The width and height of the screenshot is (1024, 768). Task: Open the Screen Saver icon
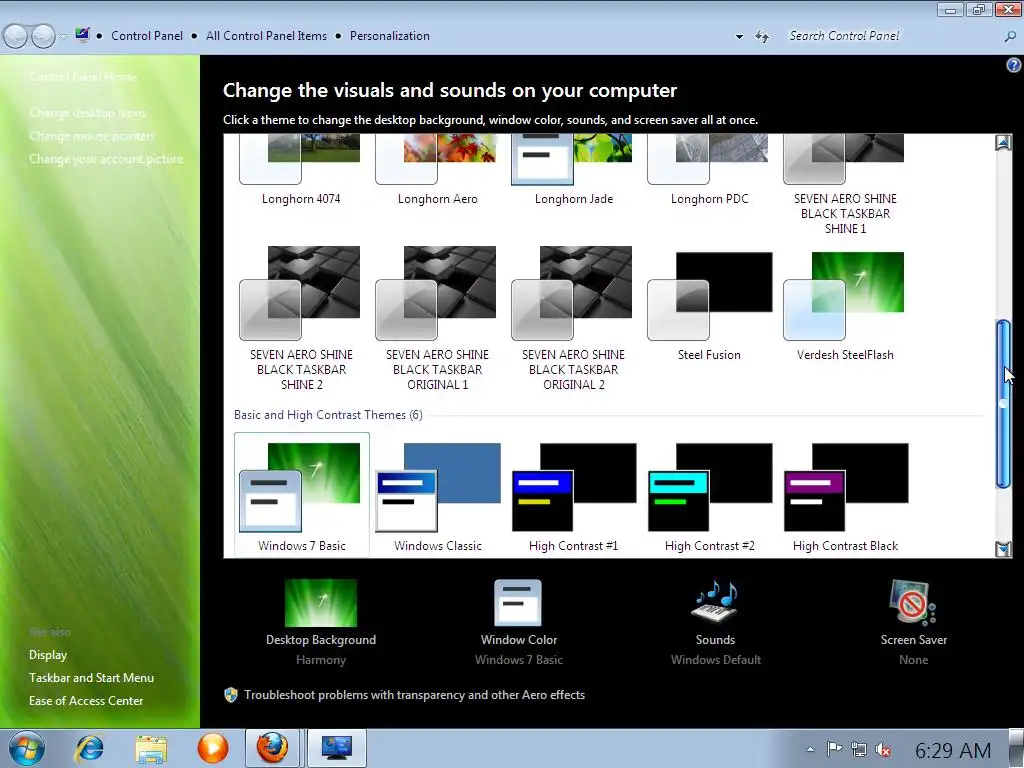tap(913, 602)
